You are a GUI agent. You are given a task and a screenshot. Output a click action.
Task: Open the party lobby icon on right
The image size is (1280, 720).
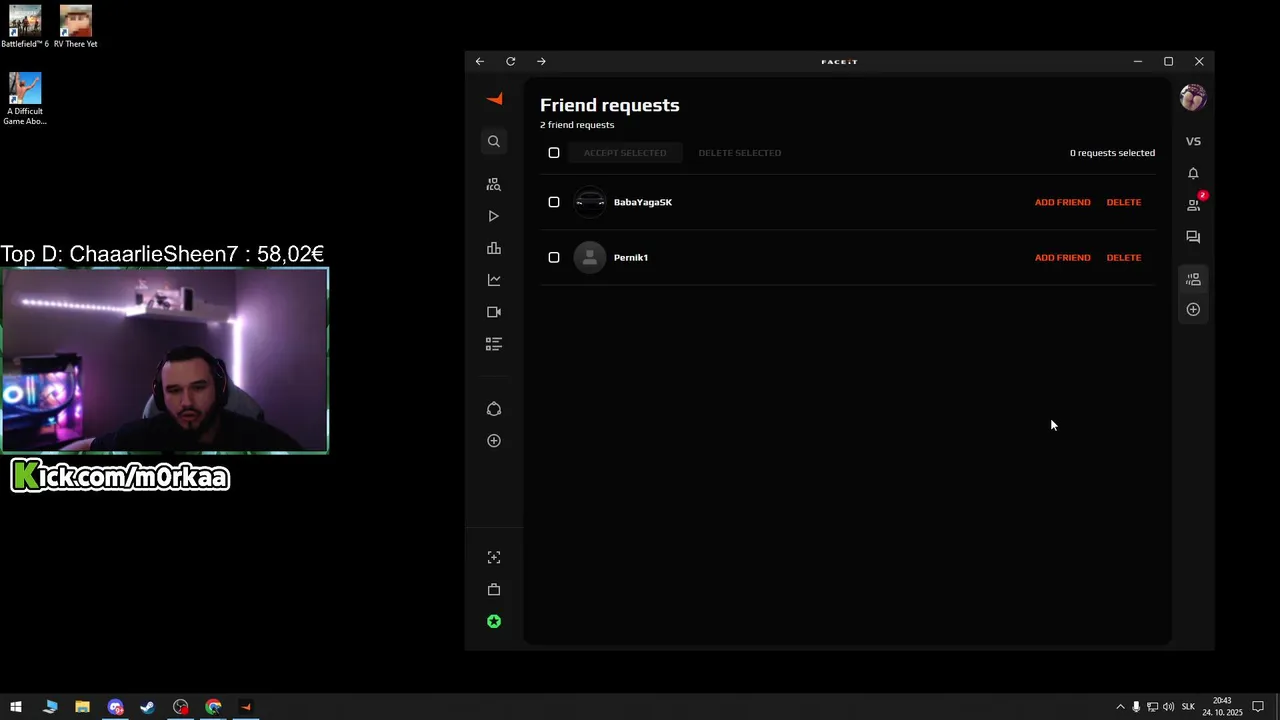1193,280
